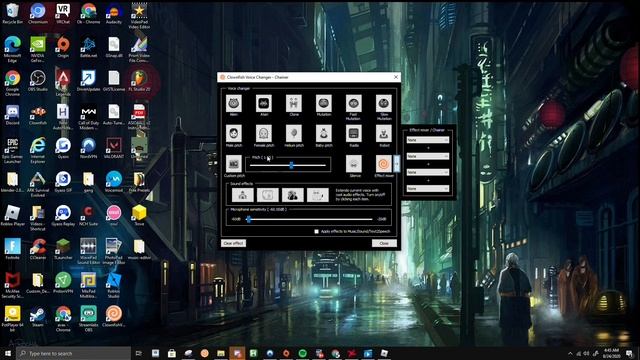This screenshot has height=360, width=640.
Task: Select the Roblox Player desktop shortcut
Action: click(12, 215)
